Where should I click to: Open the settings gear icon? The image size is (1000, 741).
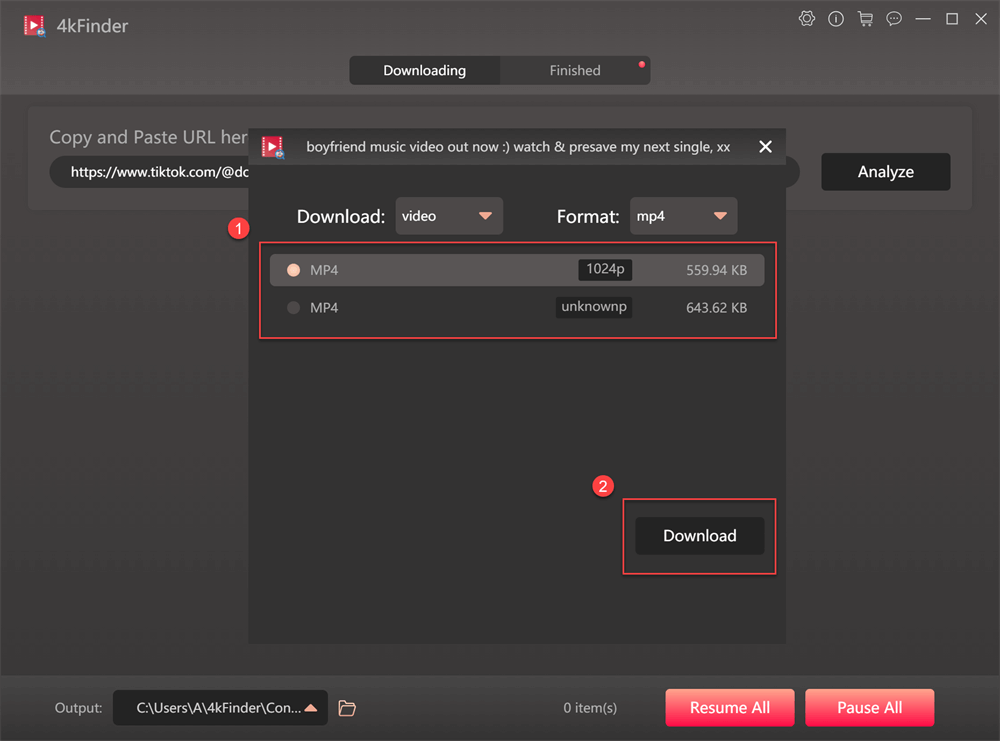807,18
